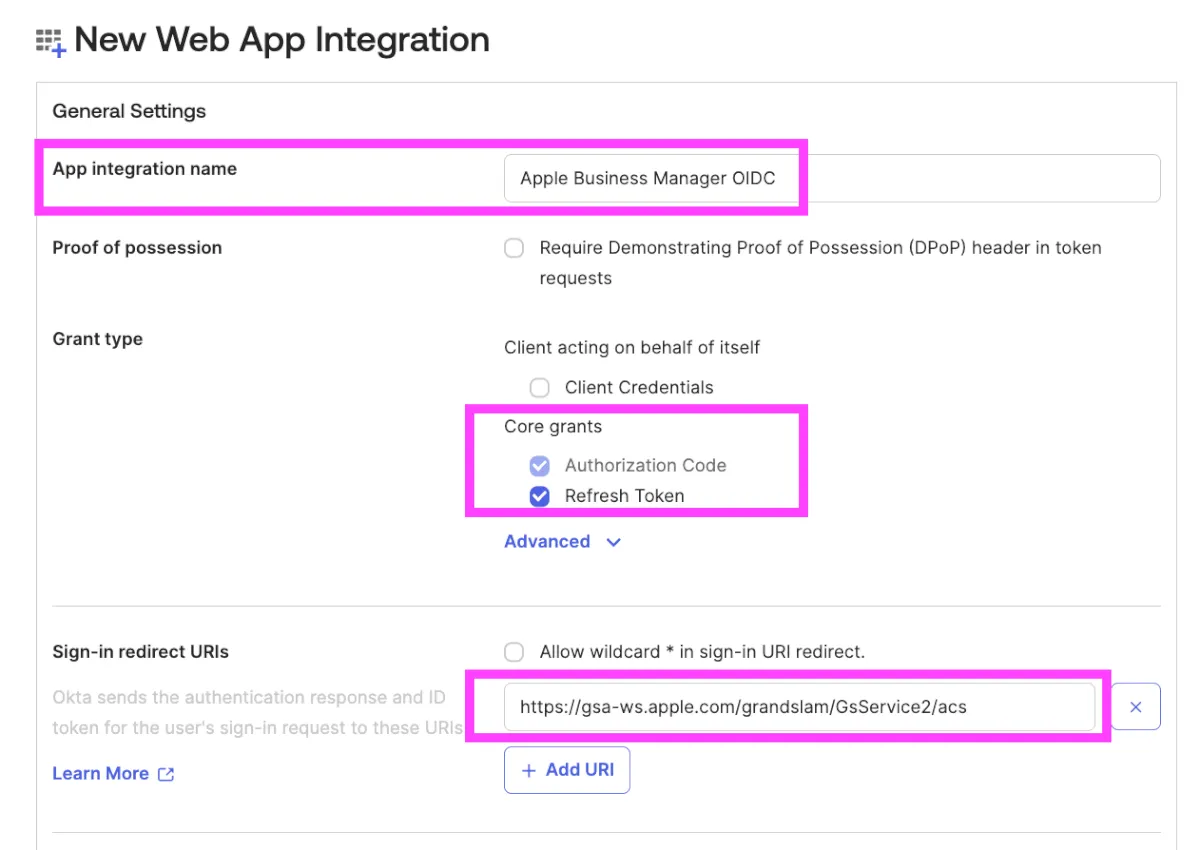
Task: Expand the Advanced grant options
Action: pos(547,542)
